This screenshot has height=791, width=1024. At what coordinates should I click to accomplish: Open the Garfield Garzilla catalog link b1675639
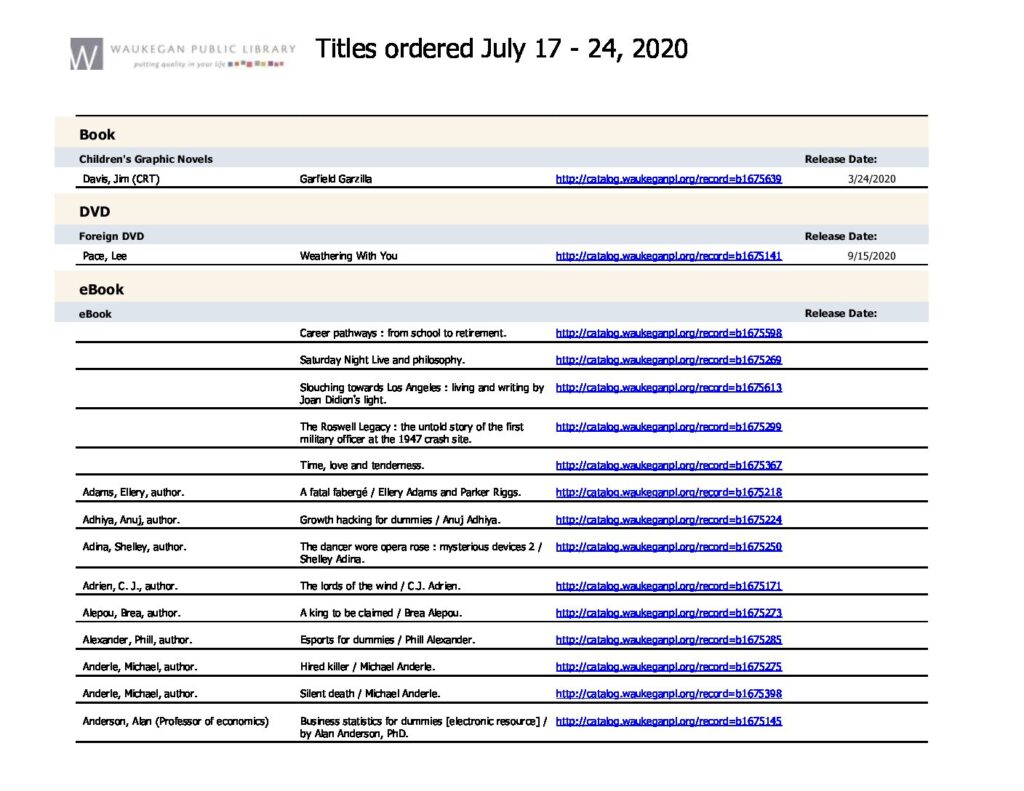pyautogui.click(x=668, y=179)
